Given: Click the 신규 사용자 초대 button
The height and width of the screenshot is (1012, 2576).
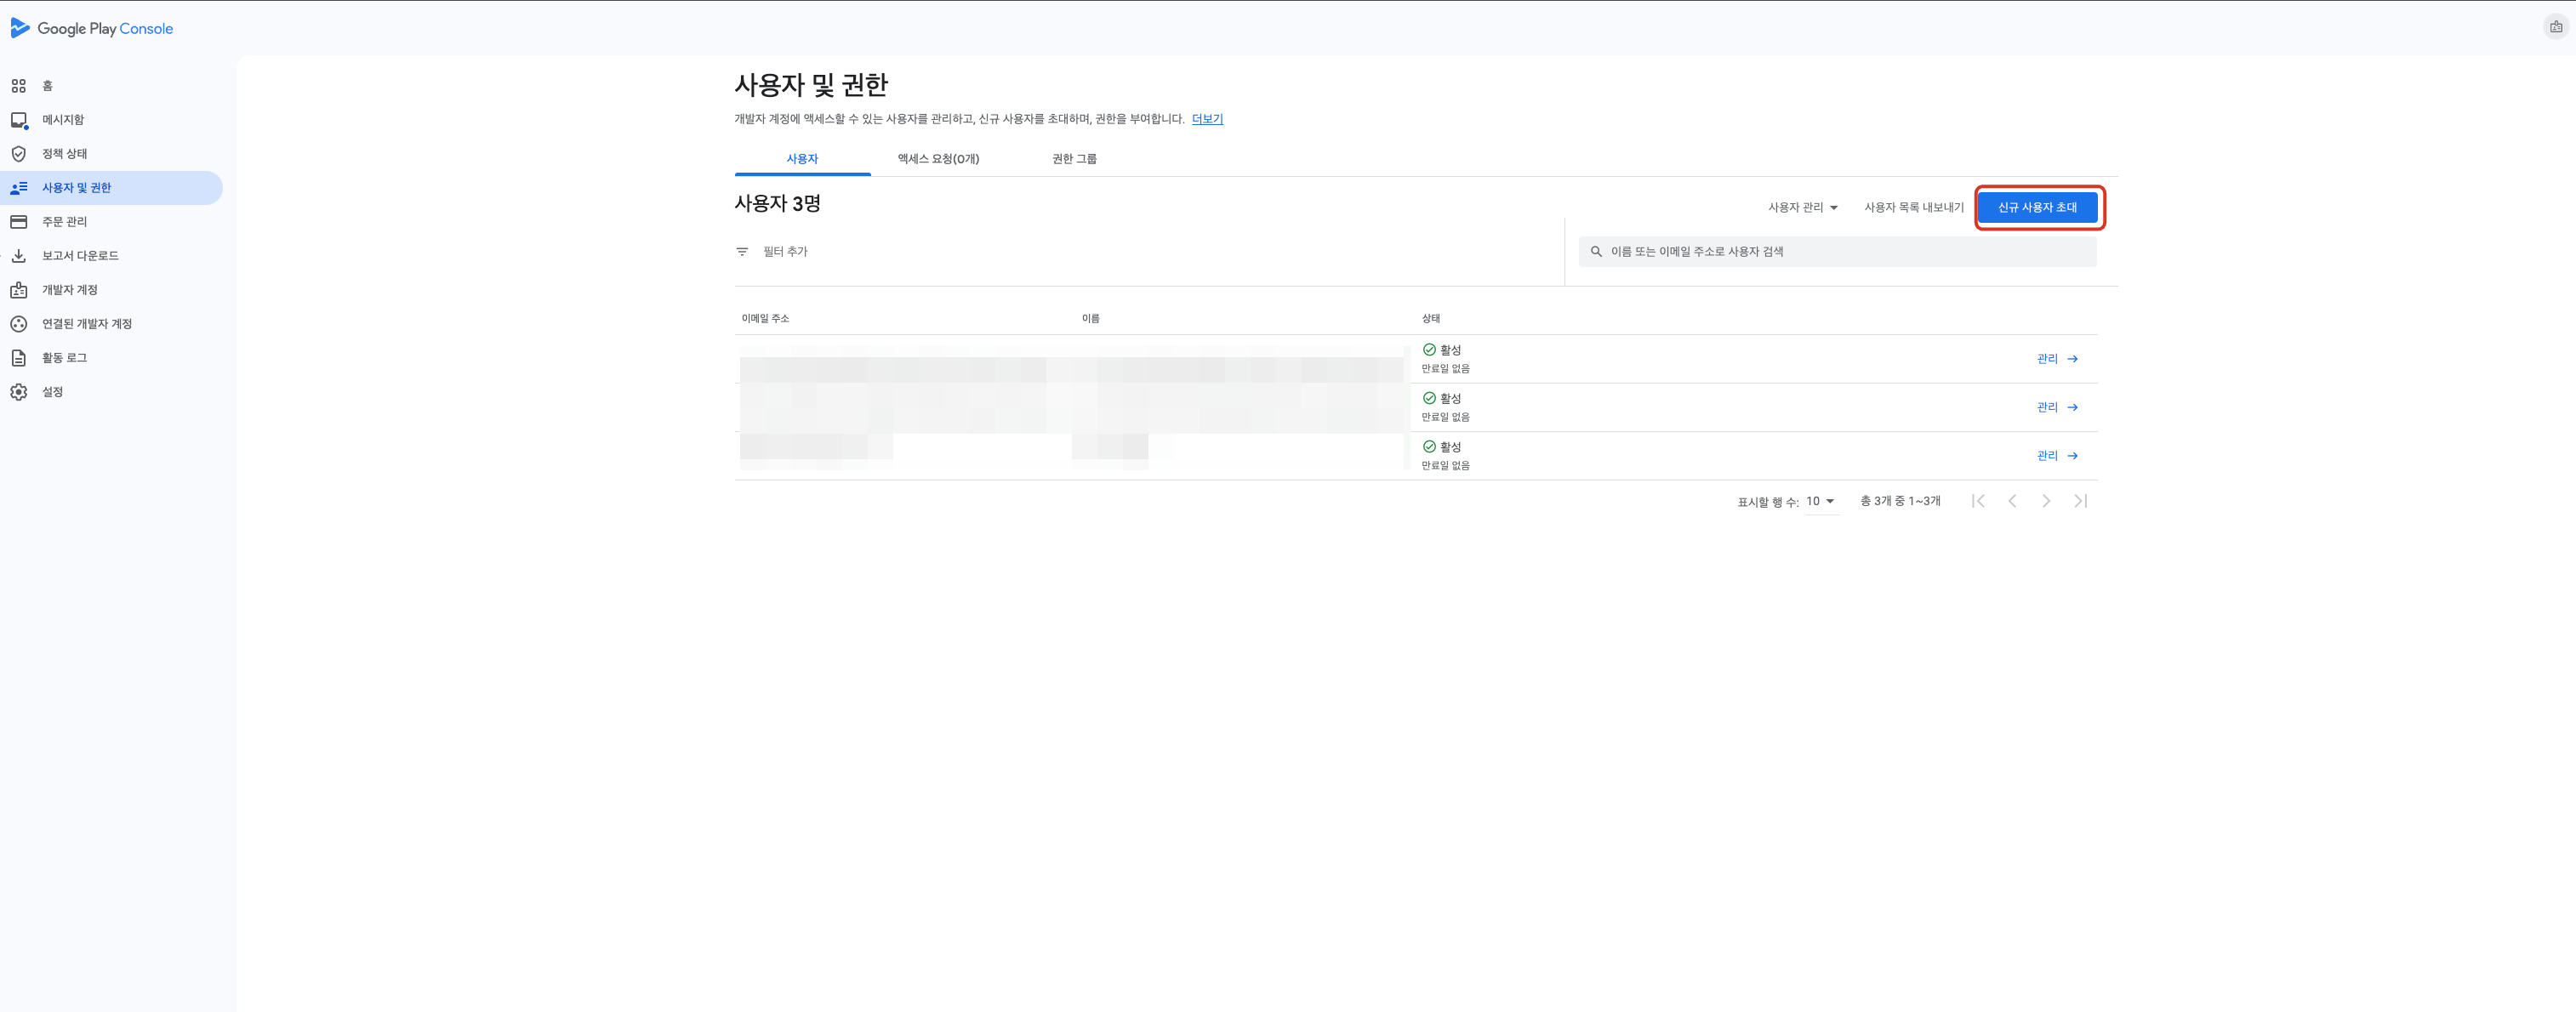Looking at the screenshot, I should (x=2037, y=208).
